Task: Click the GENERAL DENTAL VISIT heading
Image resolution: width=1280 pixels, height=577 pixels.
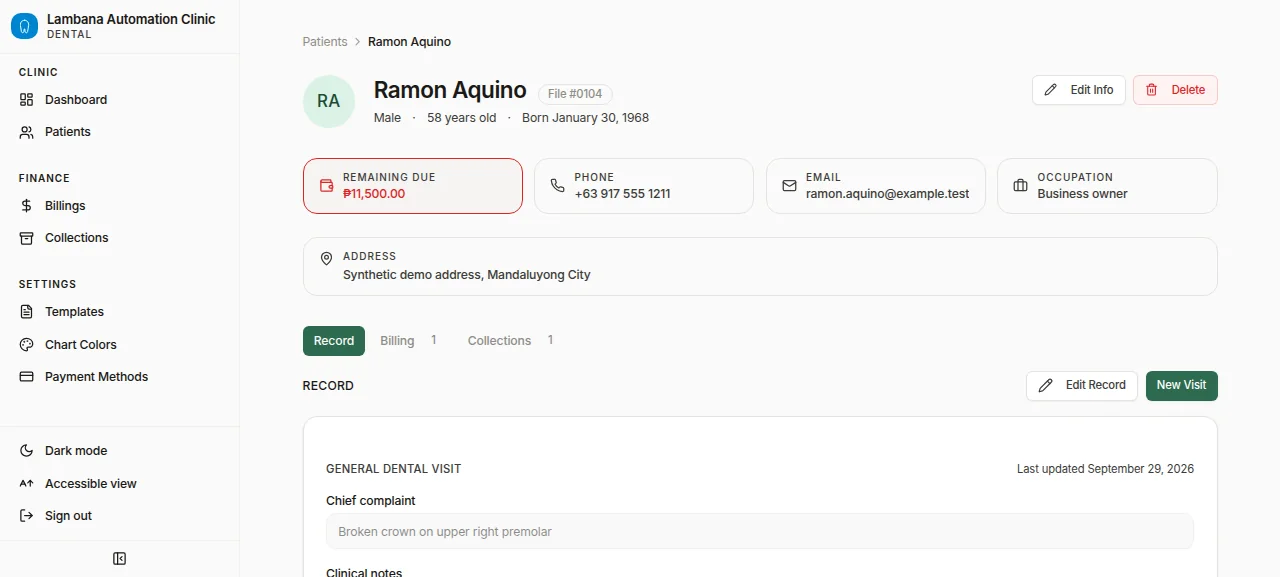Action: tap(394, 469)
